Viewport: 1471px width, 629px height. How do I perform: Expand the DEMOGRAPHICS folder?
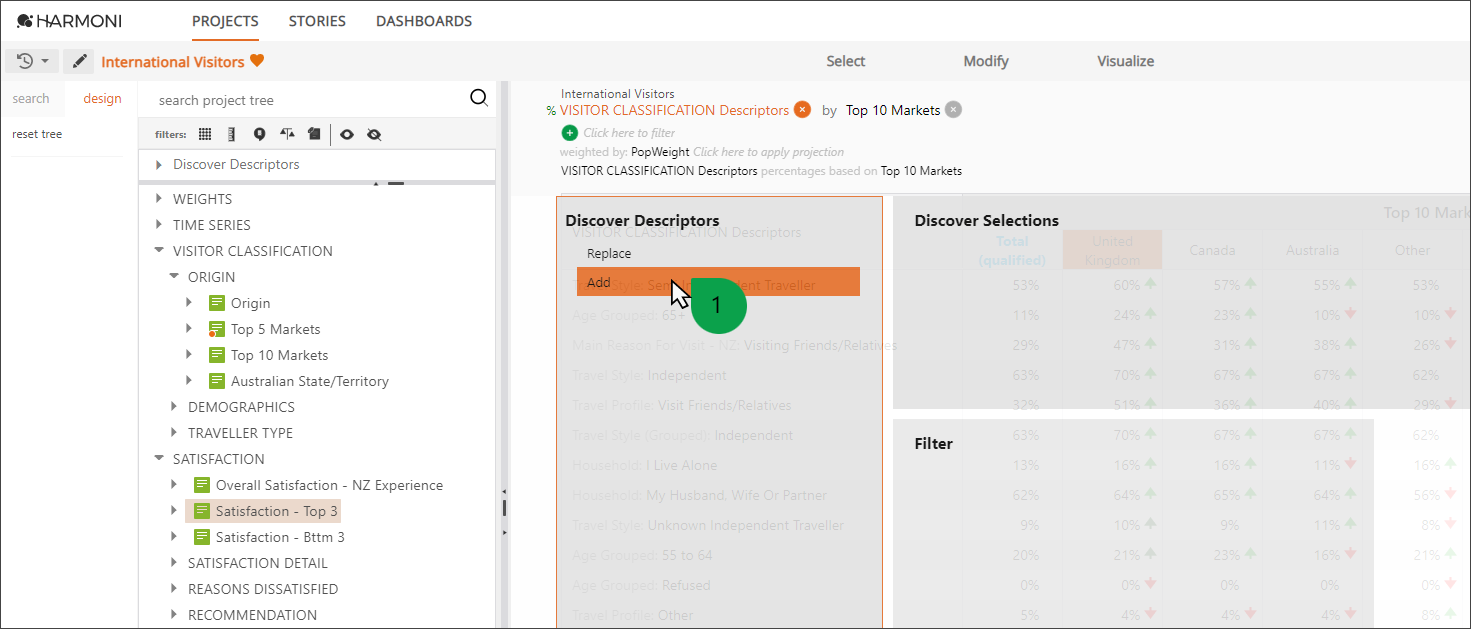[174, 407]
